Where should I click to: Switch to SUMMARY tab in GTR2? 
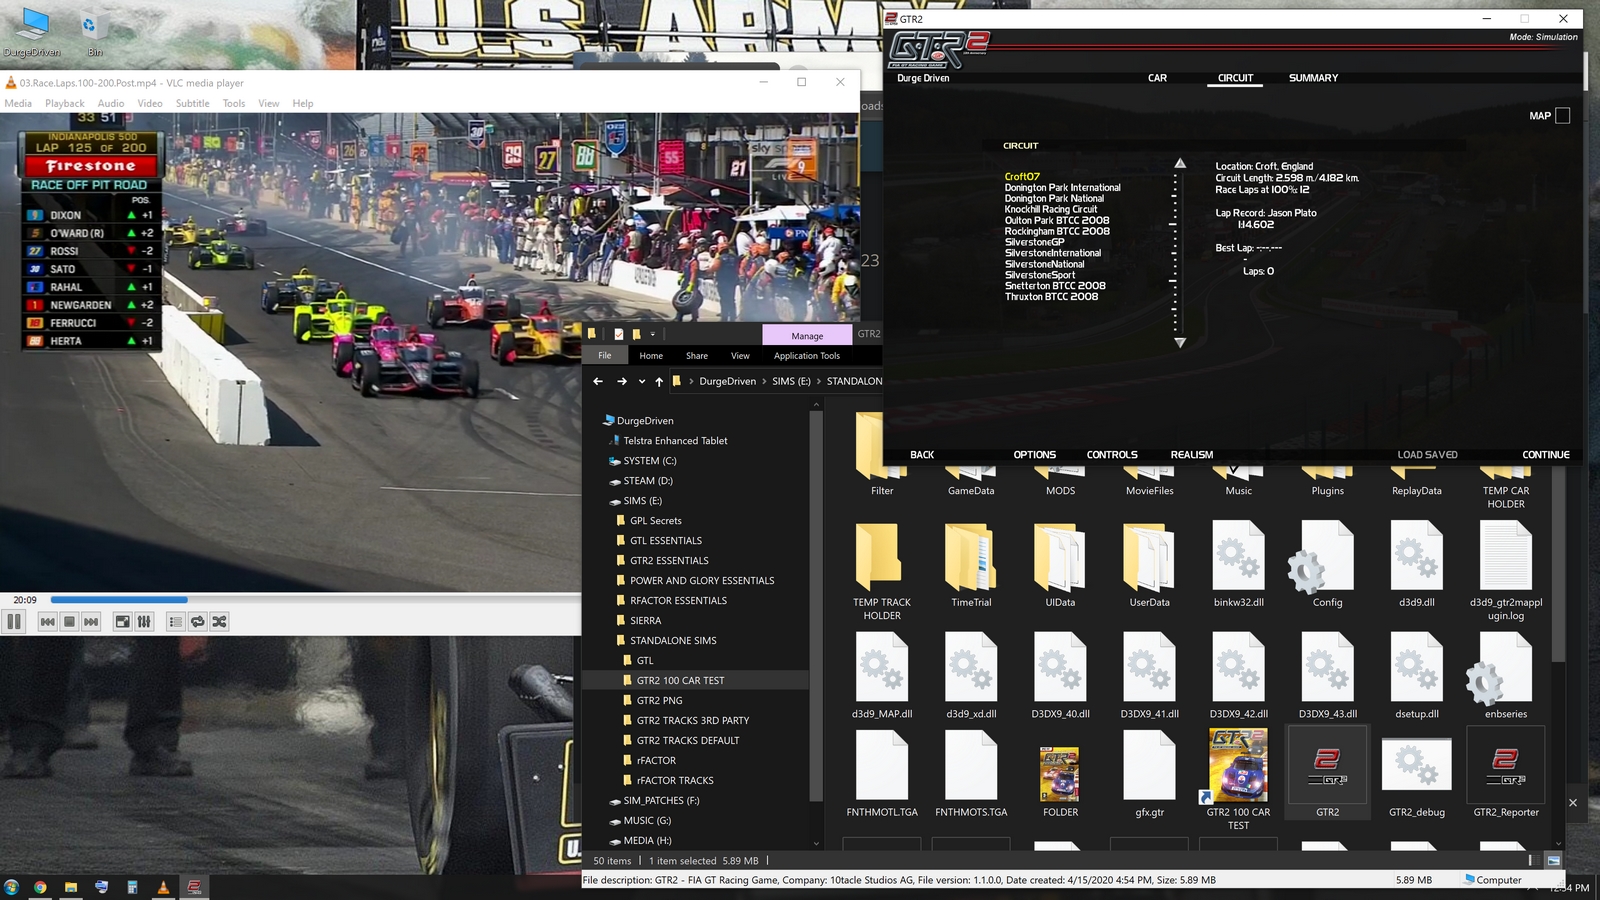(x=1313, y=78)
